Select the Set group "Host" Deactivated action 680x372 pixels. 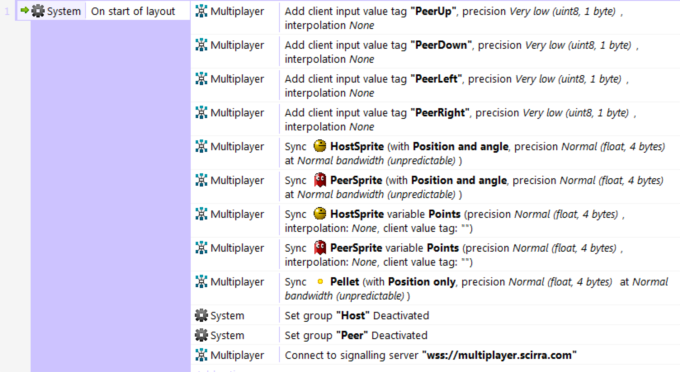point(356,315)
